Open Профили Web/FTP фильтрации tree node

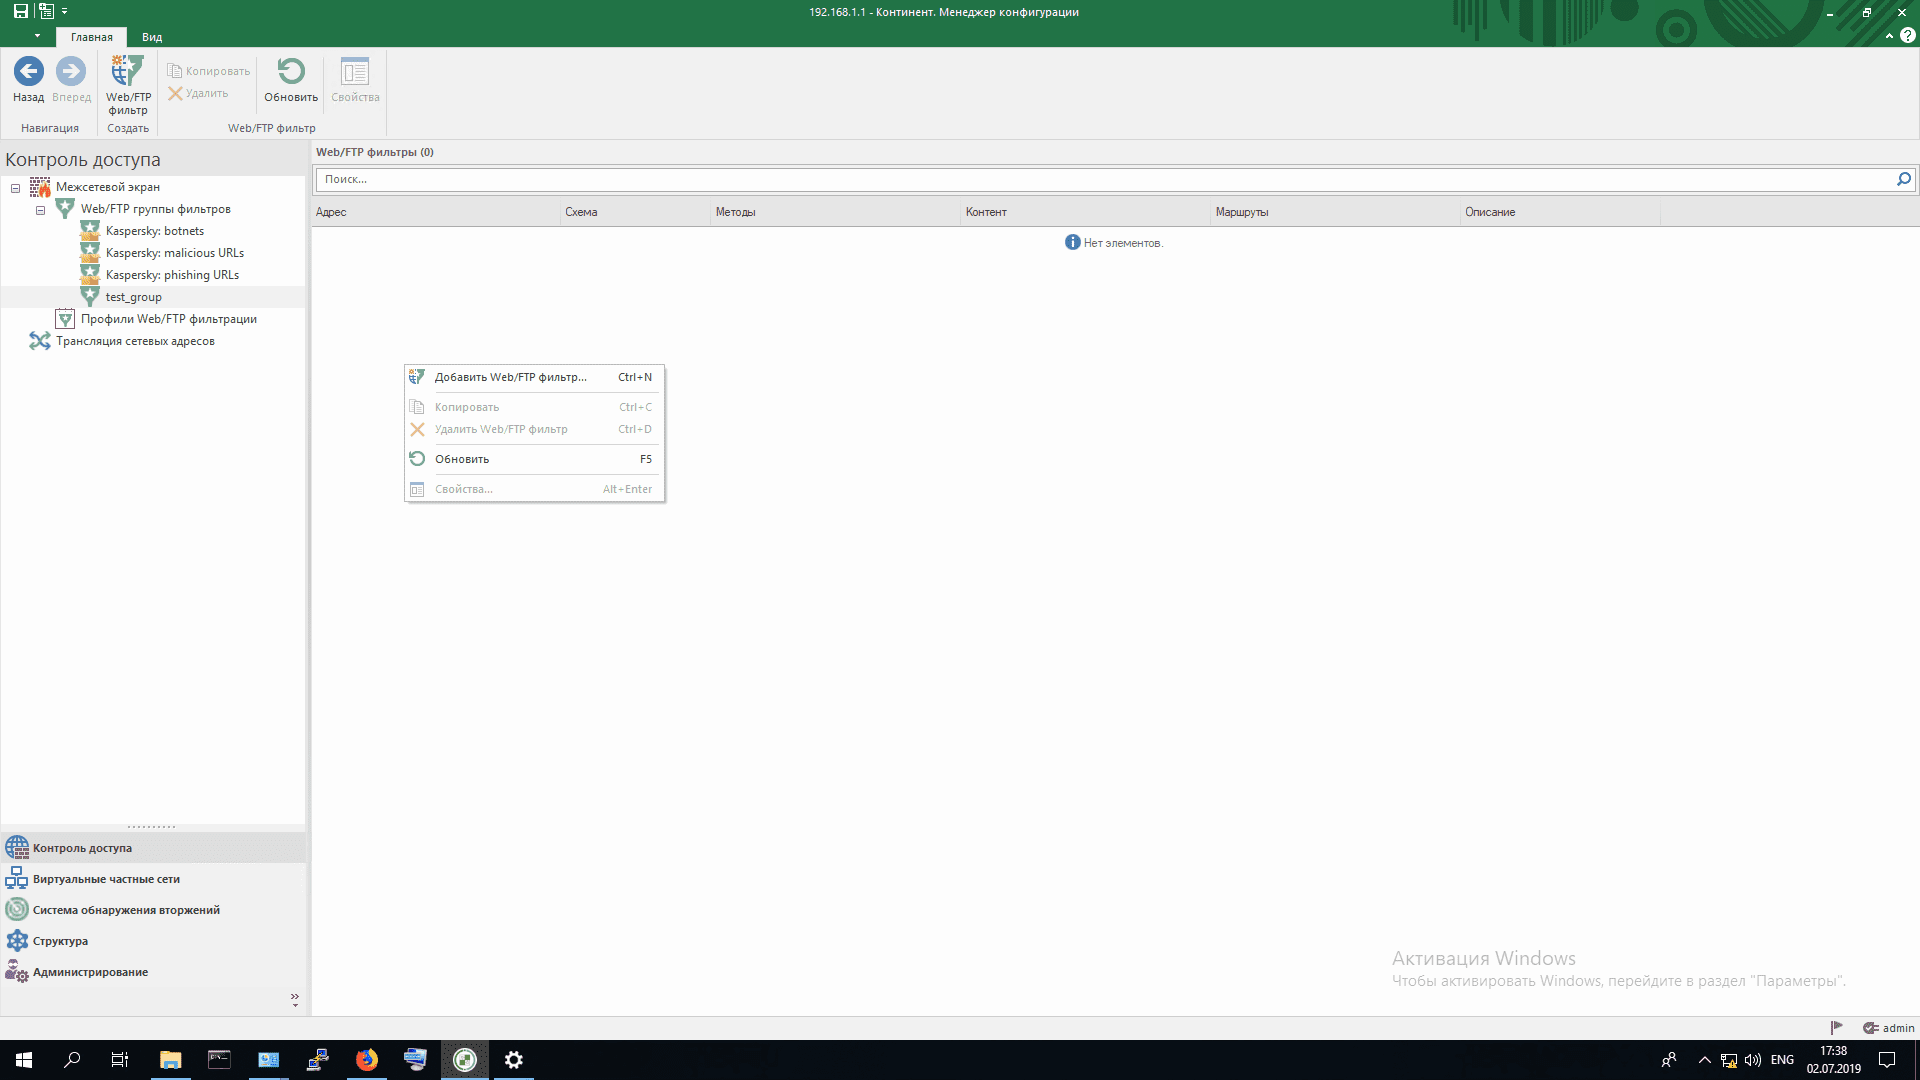pos(168,319)
